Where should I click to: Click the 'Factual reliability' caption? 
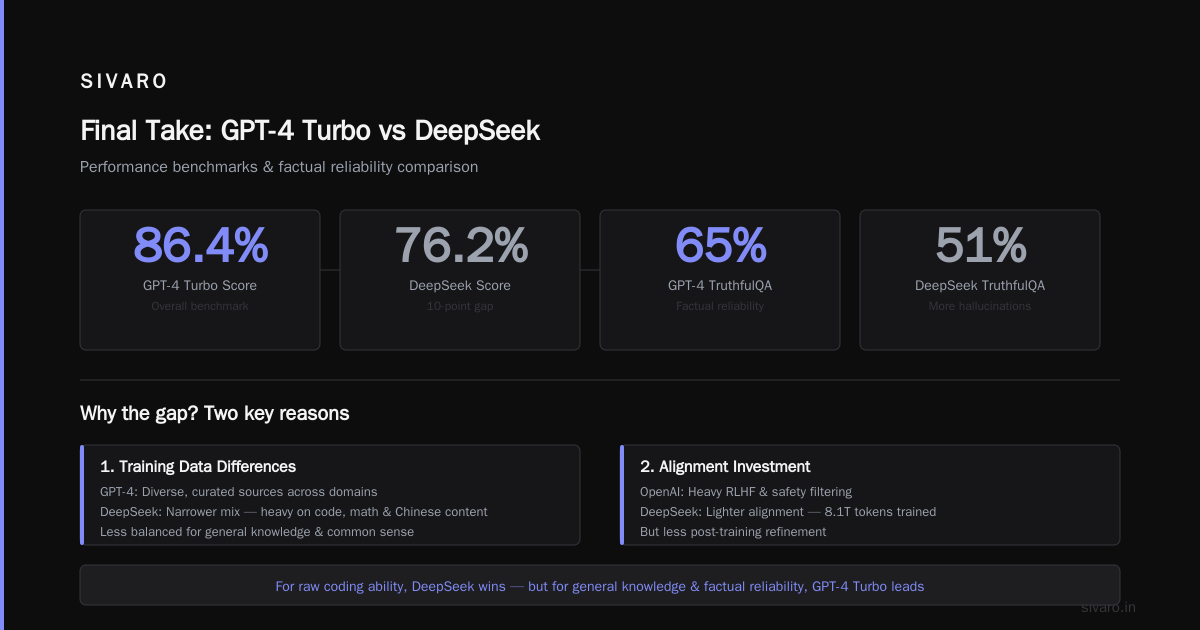720,306
